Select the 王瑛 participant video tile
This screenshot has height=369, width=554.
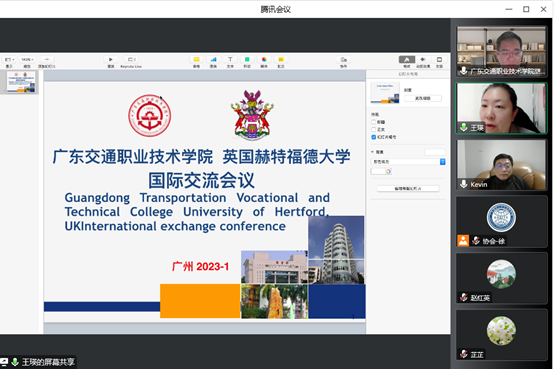(x=501, y=108)
